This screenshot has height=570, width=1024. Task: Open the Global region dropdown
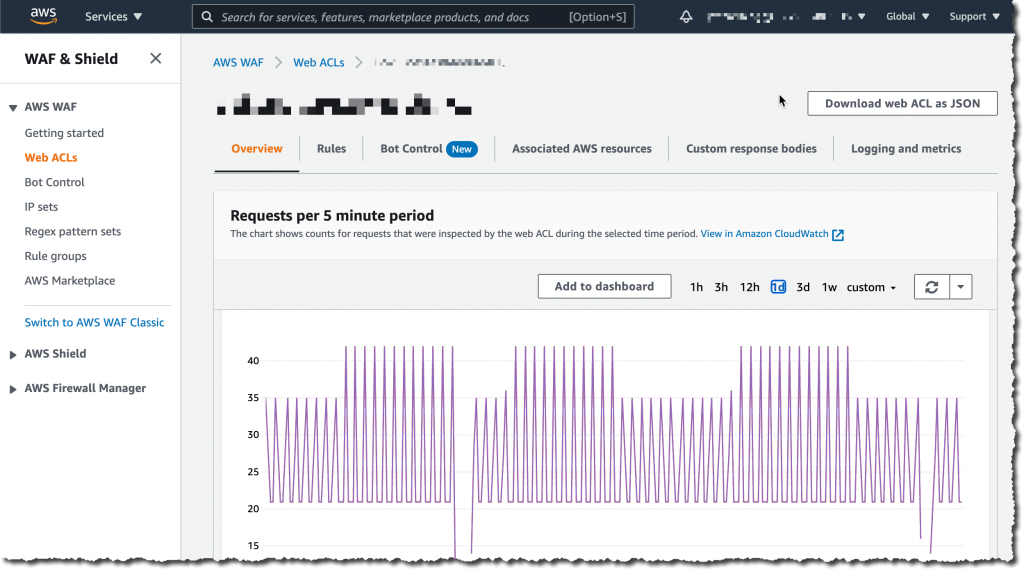coord(907,17)
